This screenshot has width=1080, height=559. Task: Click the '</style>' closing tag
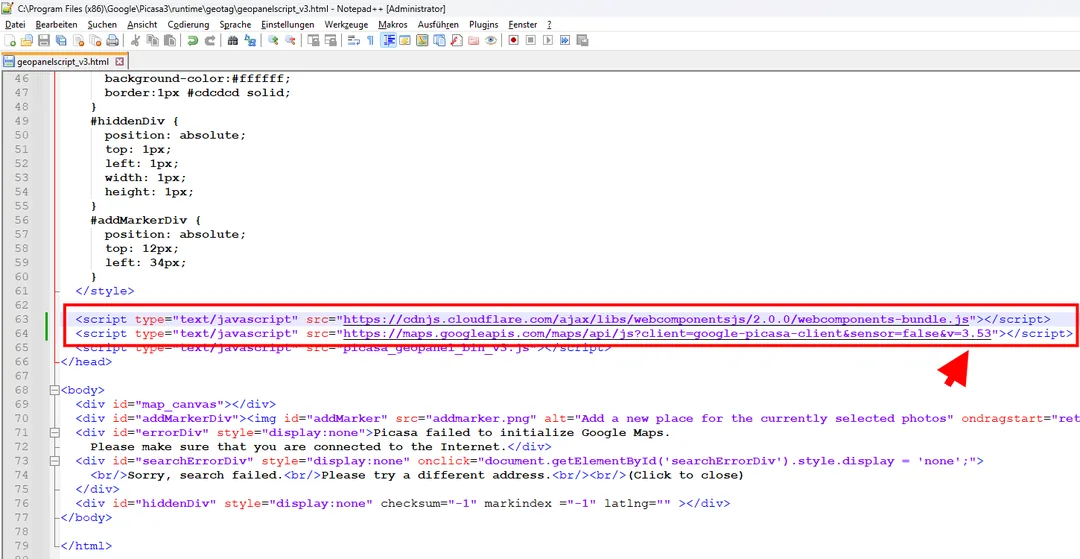[105, 291]
